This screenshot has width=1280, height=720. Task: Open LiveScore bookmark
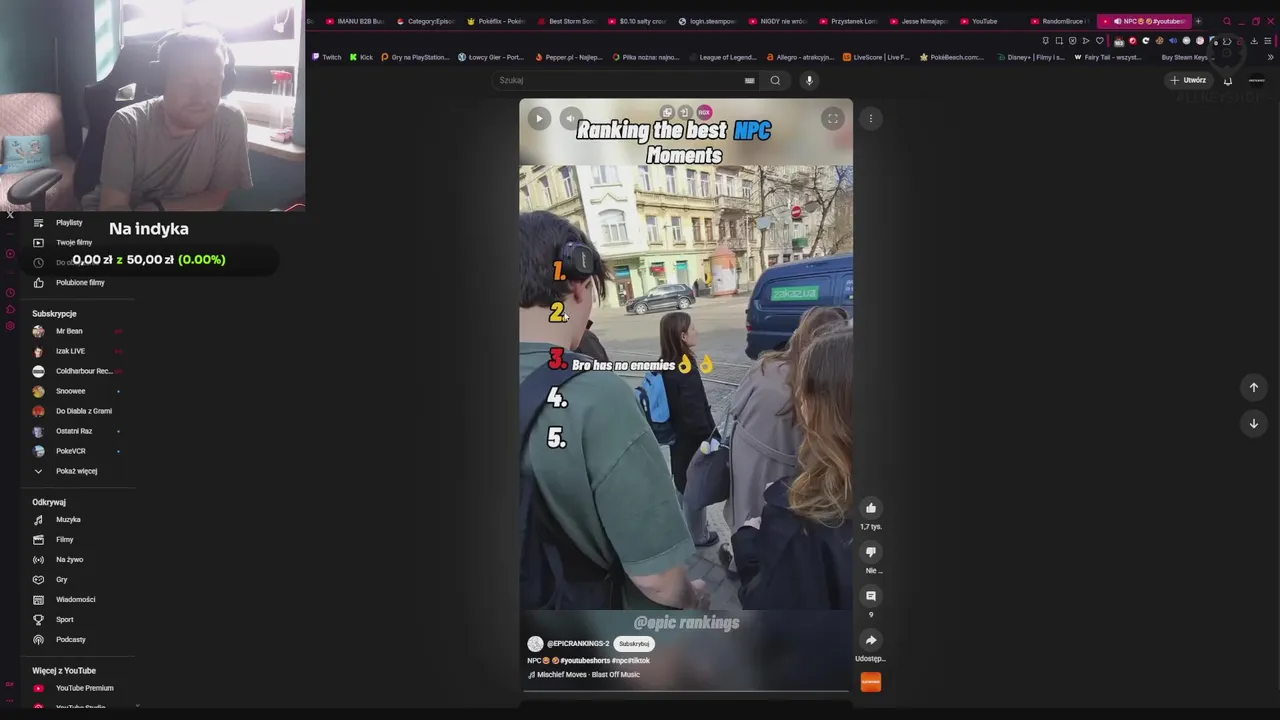(876, 57)
